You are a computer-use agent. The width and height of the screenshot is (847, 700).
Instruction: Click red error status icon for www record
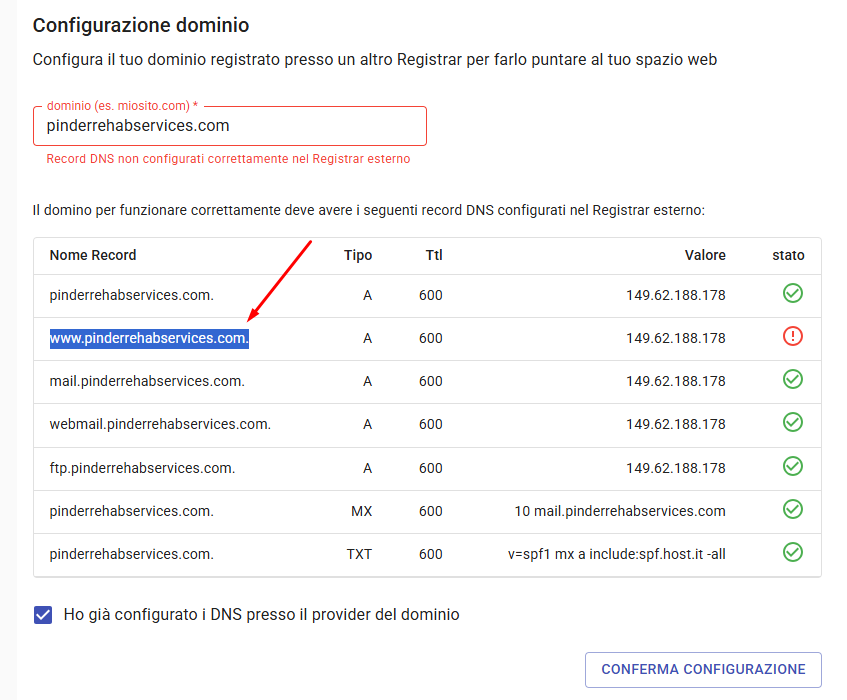click(x=792, y=337)
